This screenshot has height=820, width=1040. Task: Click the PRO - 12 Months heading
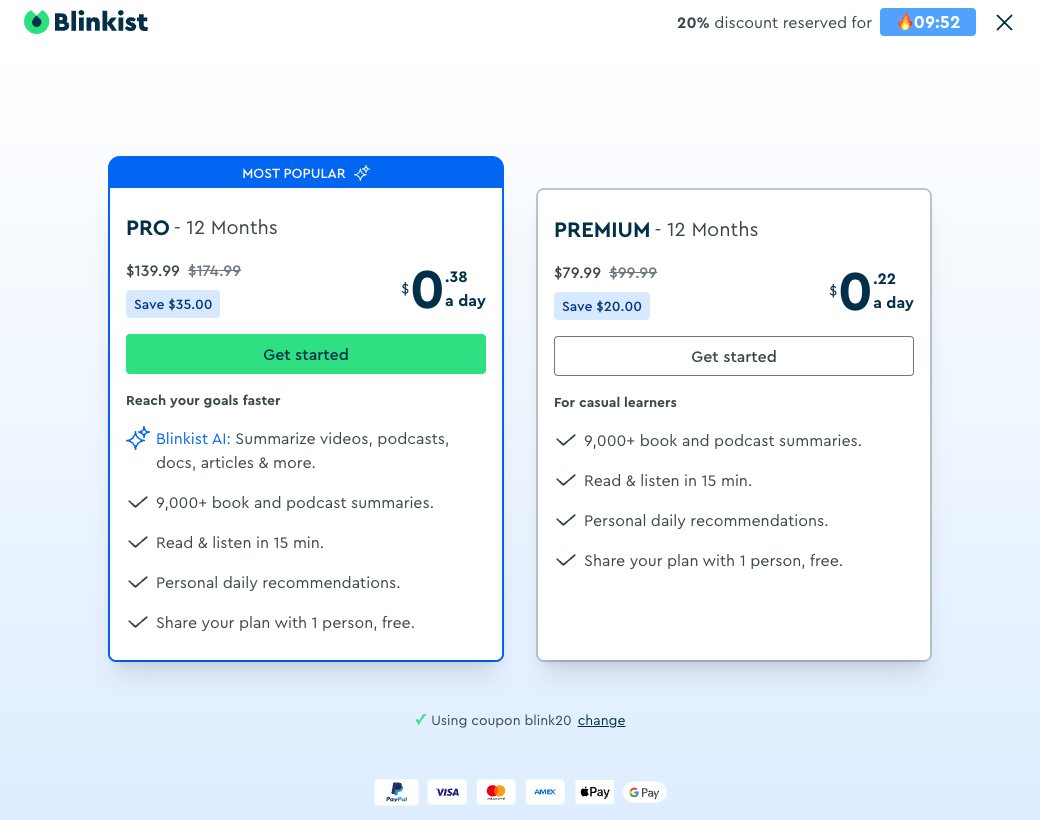pos(202,228)
